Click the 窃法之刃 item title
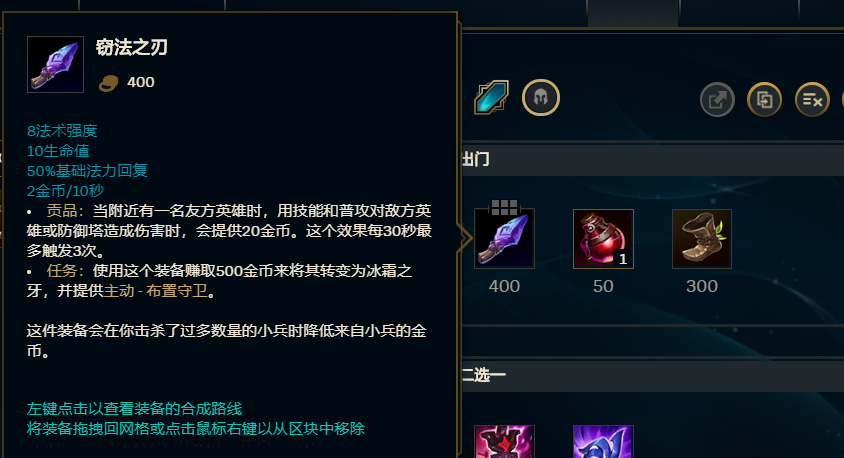The width and height of the screenshot is (844, 458). click(132, 48)
